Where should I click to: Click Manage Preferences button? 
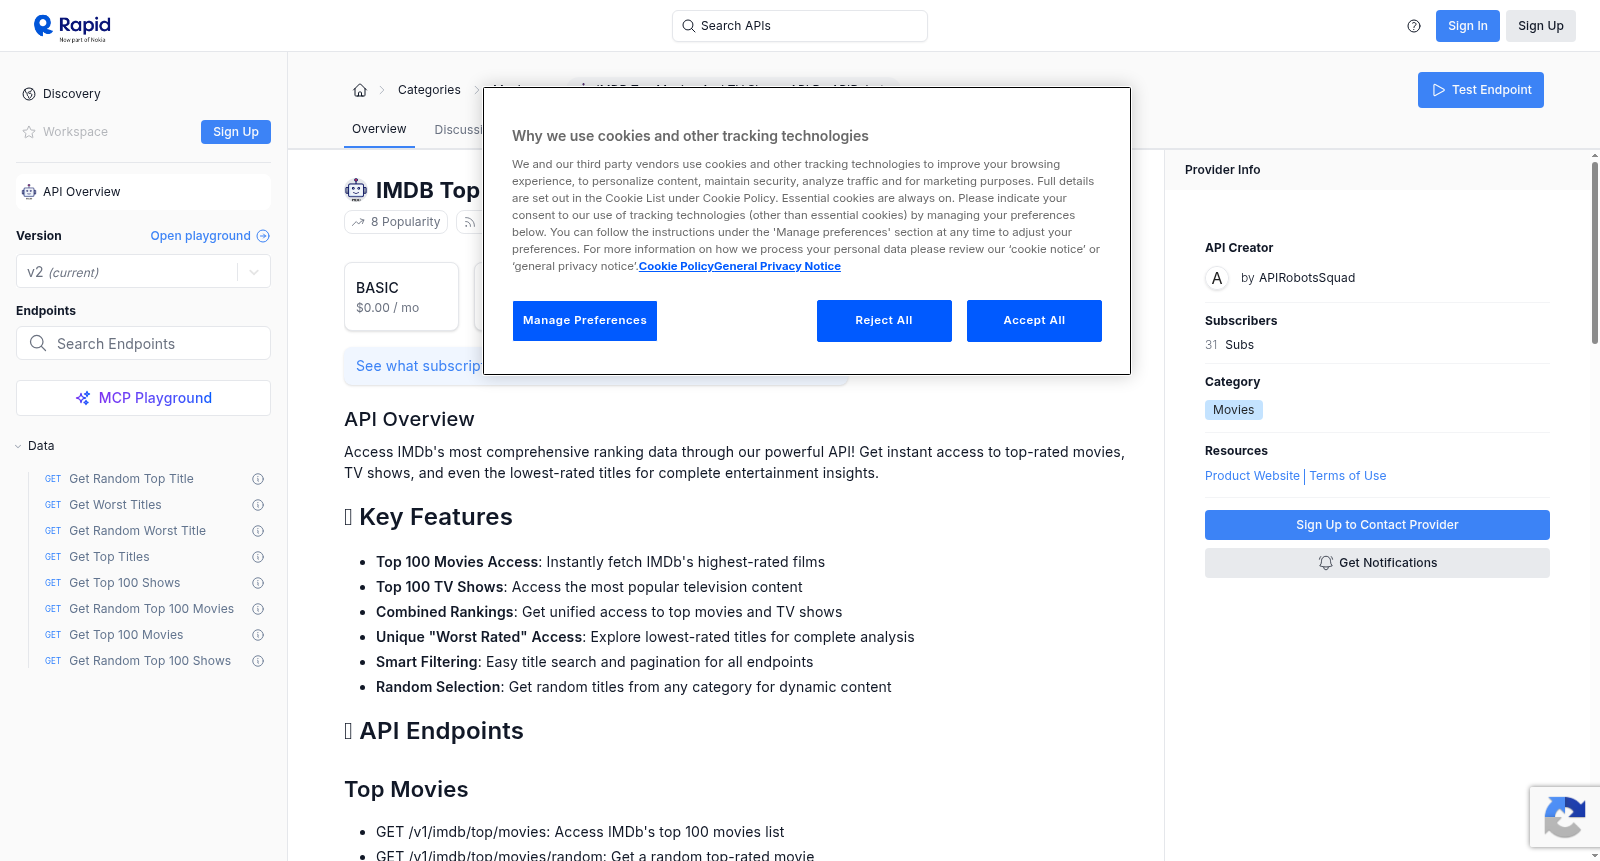click(x=585, y=321)
